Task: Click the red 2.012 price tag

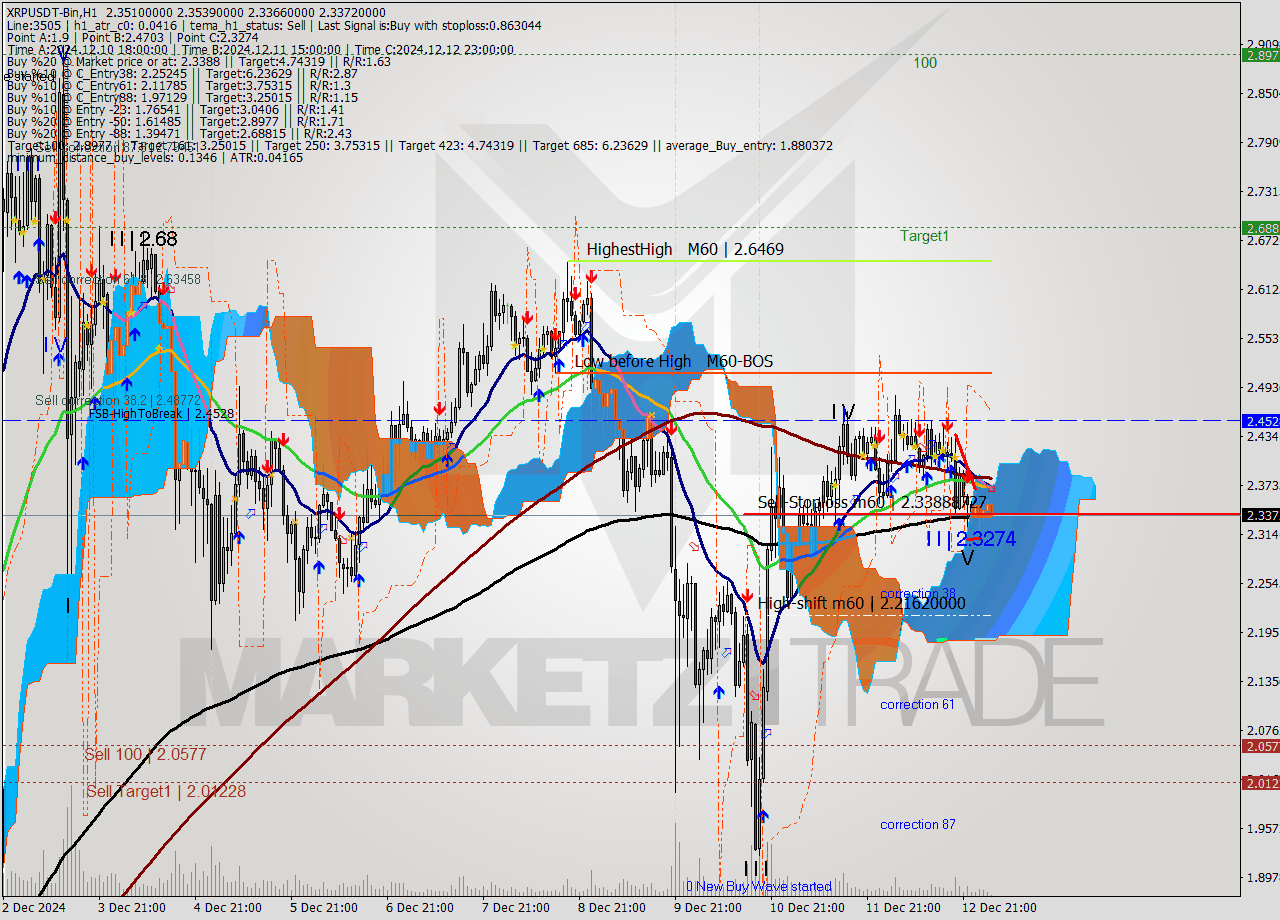Action: [1260, 783]
